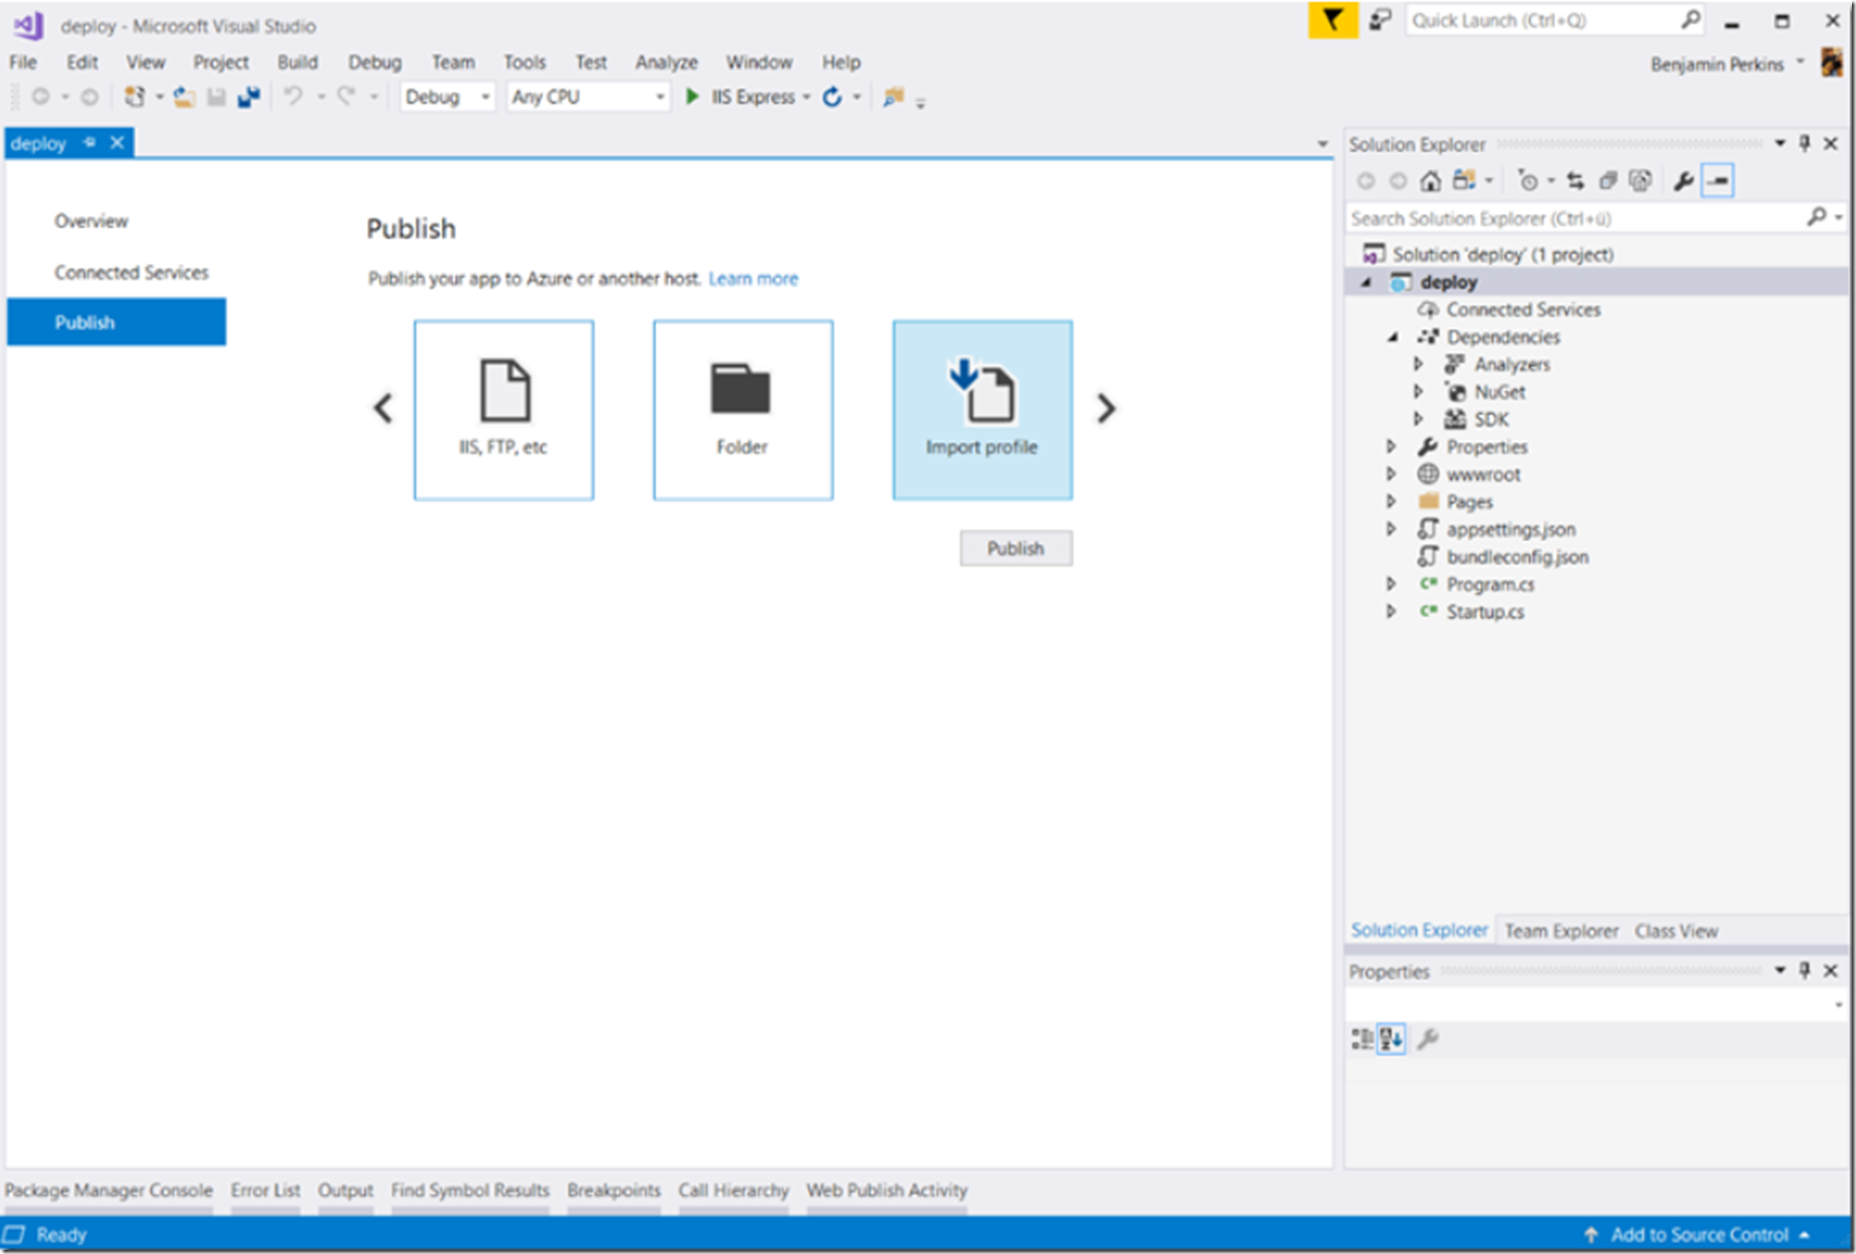Select bundleconfig.json in Solution Explorer
The image size is (1856, 1254).
point(1517,557)
